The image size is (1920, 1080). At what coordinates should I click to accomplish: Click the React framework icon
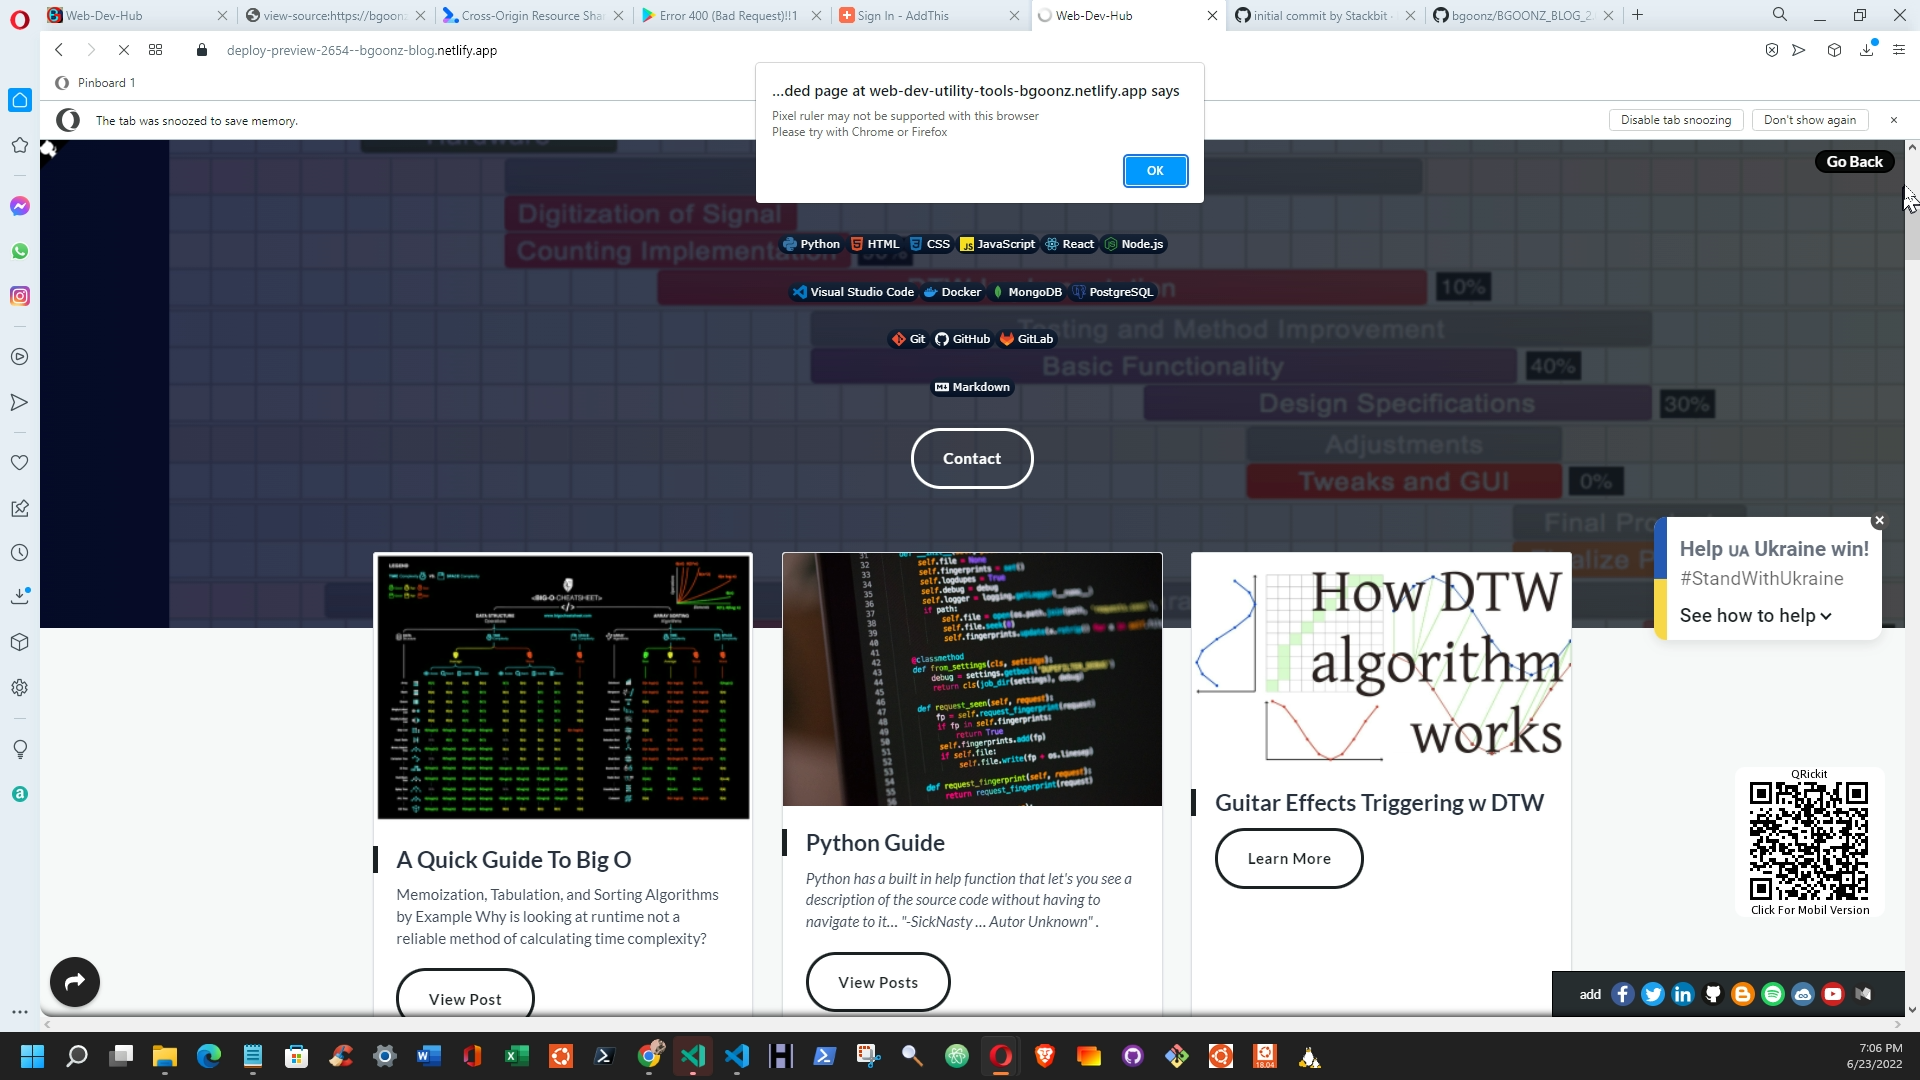pyautogui.click(x=1051, y=244)
